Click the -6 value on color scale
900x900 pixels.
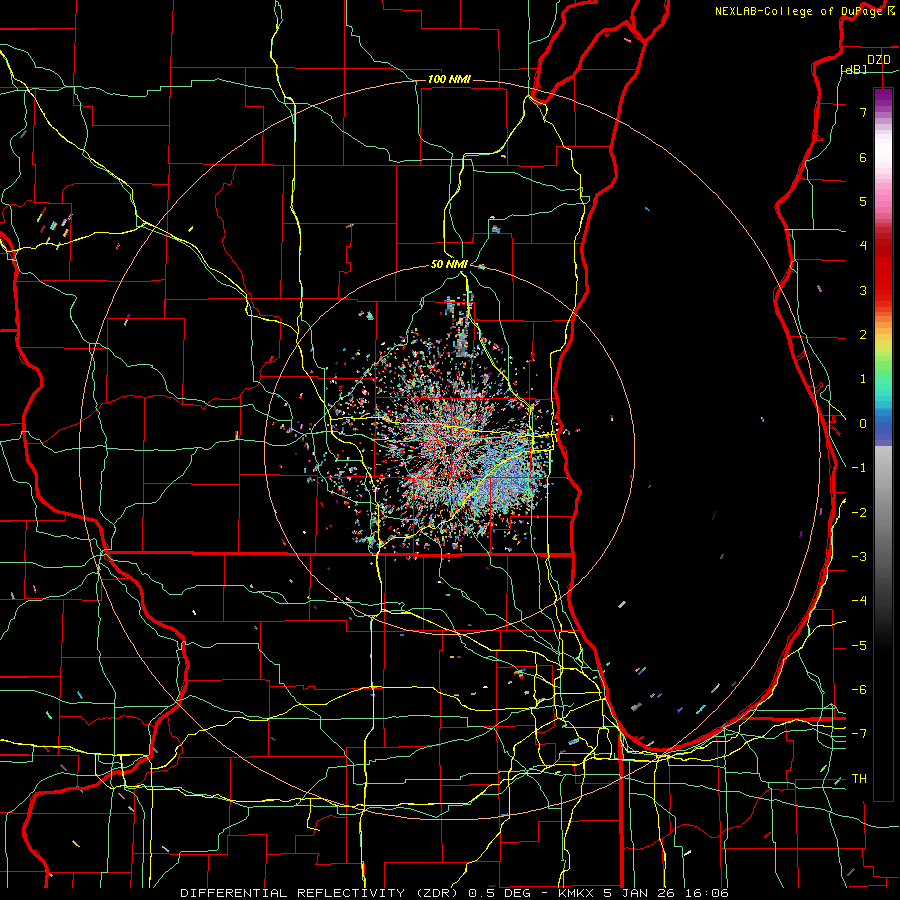pos(859,690)
